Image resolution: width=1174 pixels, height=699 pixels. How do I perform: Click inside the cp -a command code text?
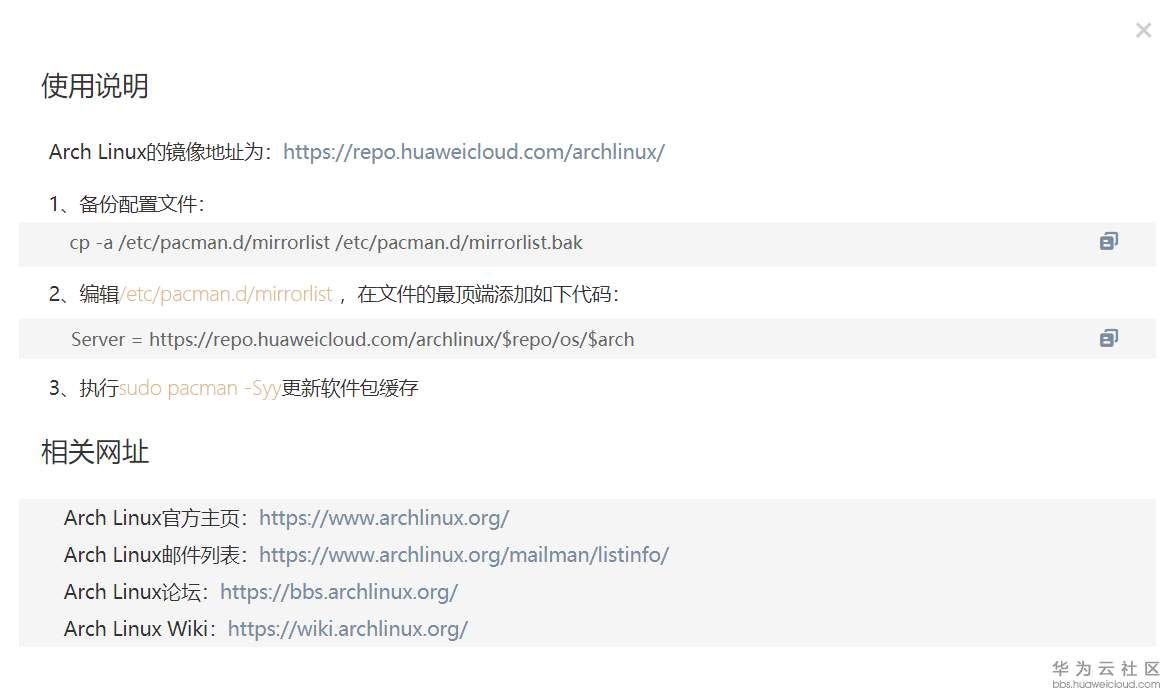(x=326, y=243)
